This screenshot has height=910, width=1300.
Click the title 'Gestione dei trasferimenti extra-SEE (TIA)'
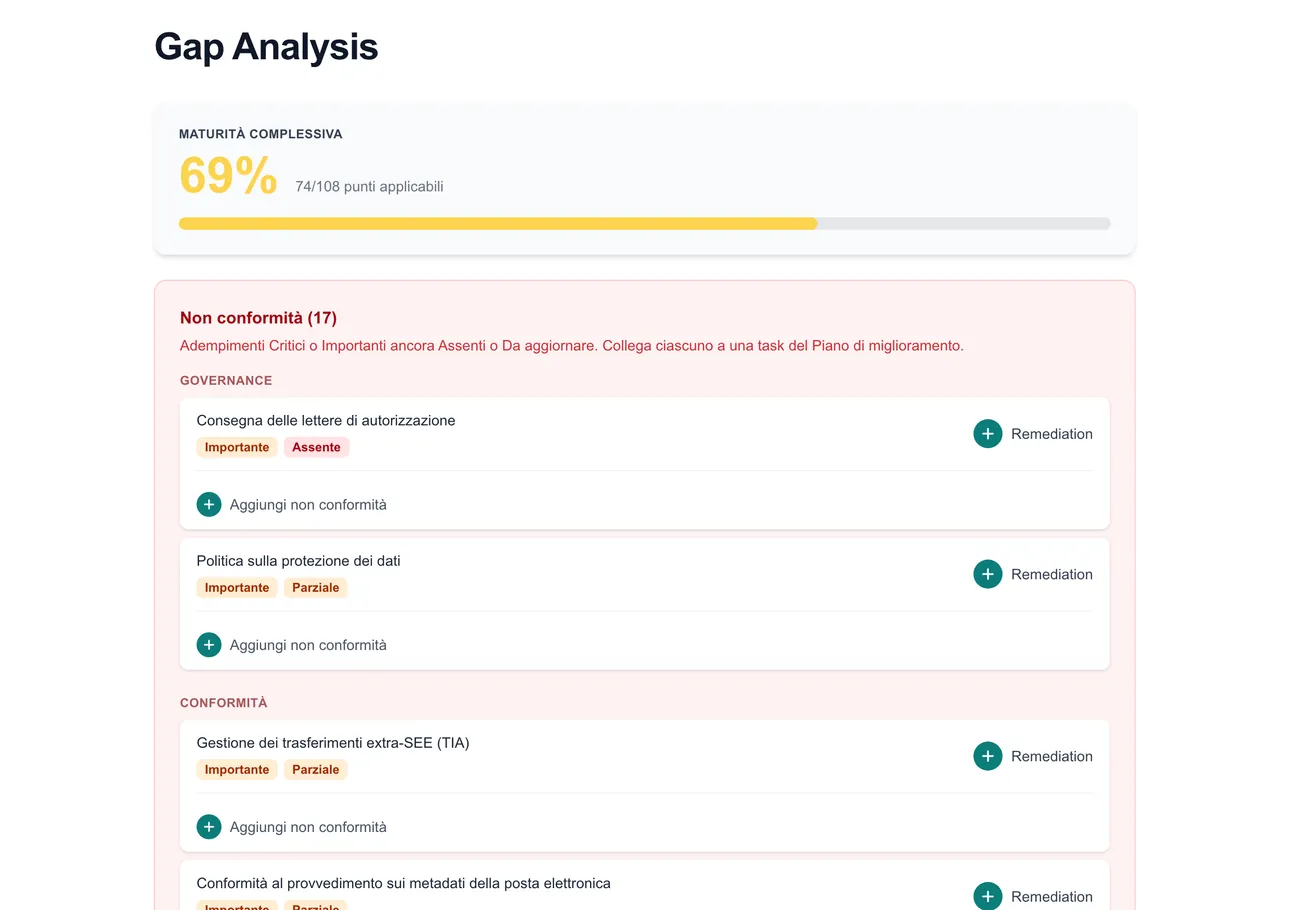pos(333,743)
